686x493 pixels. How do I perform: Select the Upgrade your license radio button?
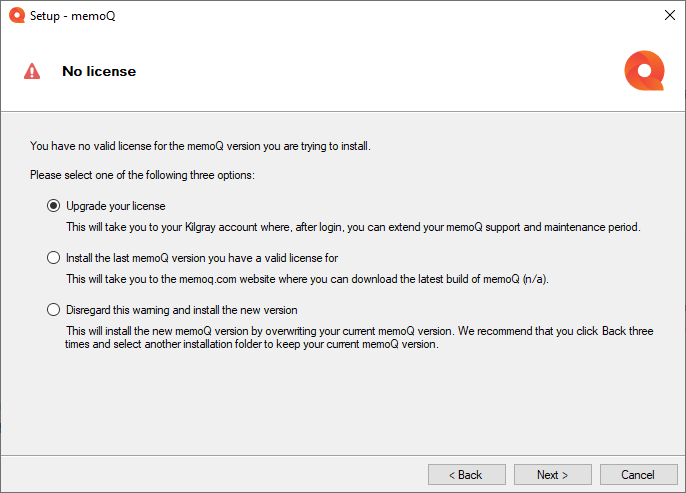click(53, 206)
